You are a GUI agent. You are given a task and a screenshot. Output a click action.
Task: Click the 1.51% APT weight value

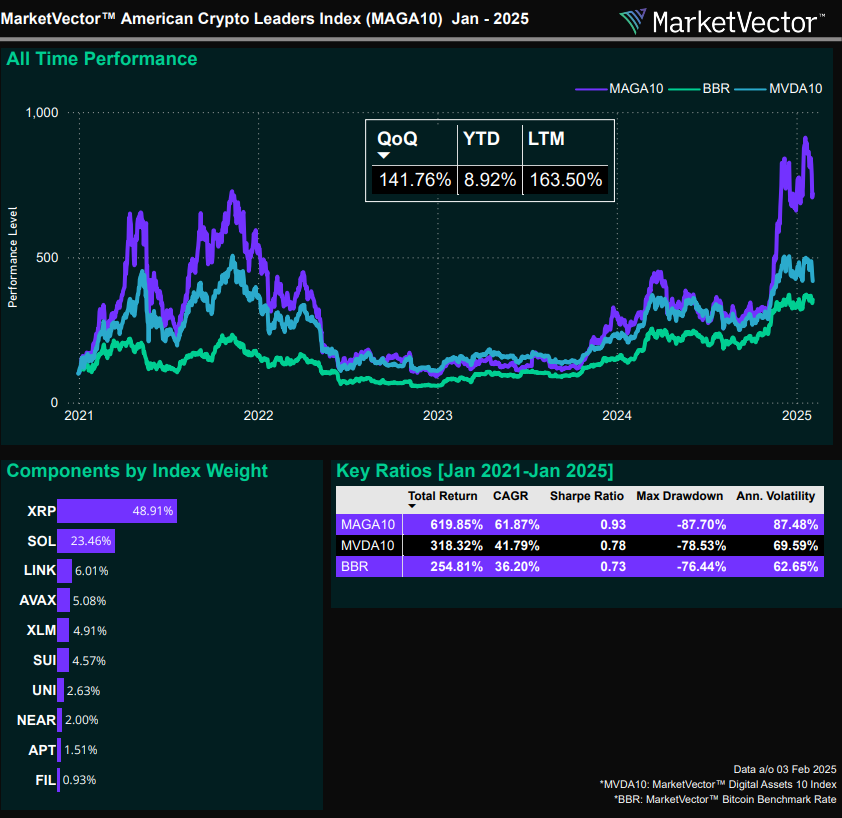81,750
